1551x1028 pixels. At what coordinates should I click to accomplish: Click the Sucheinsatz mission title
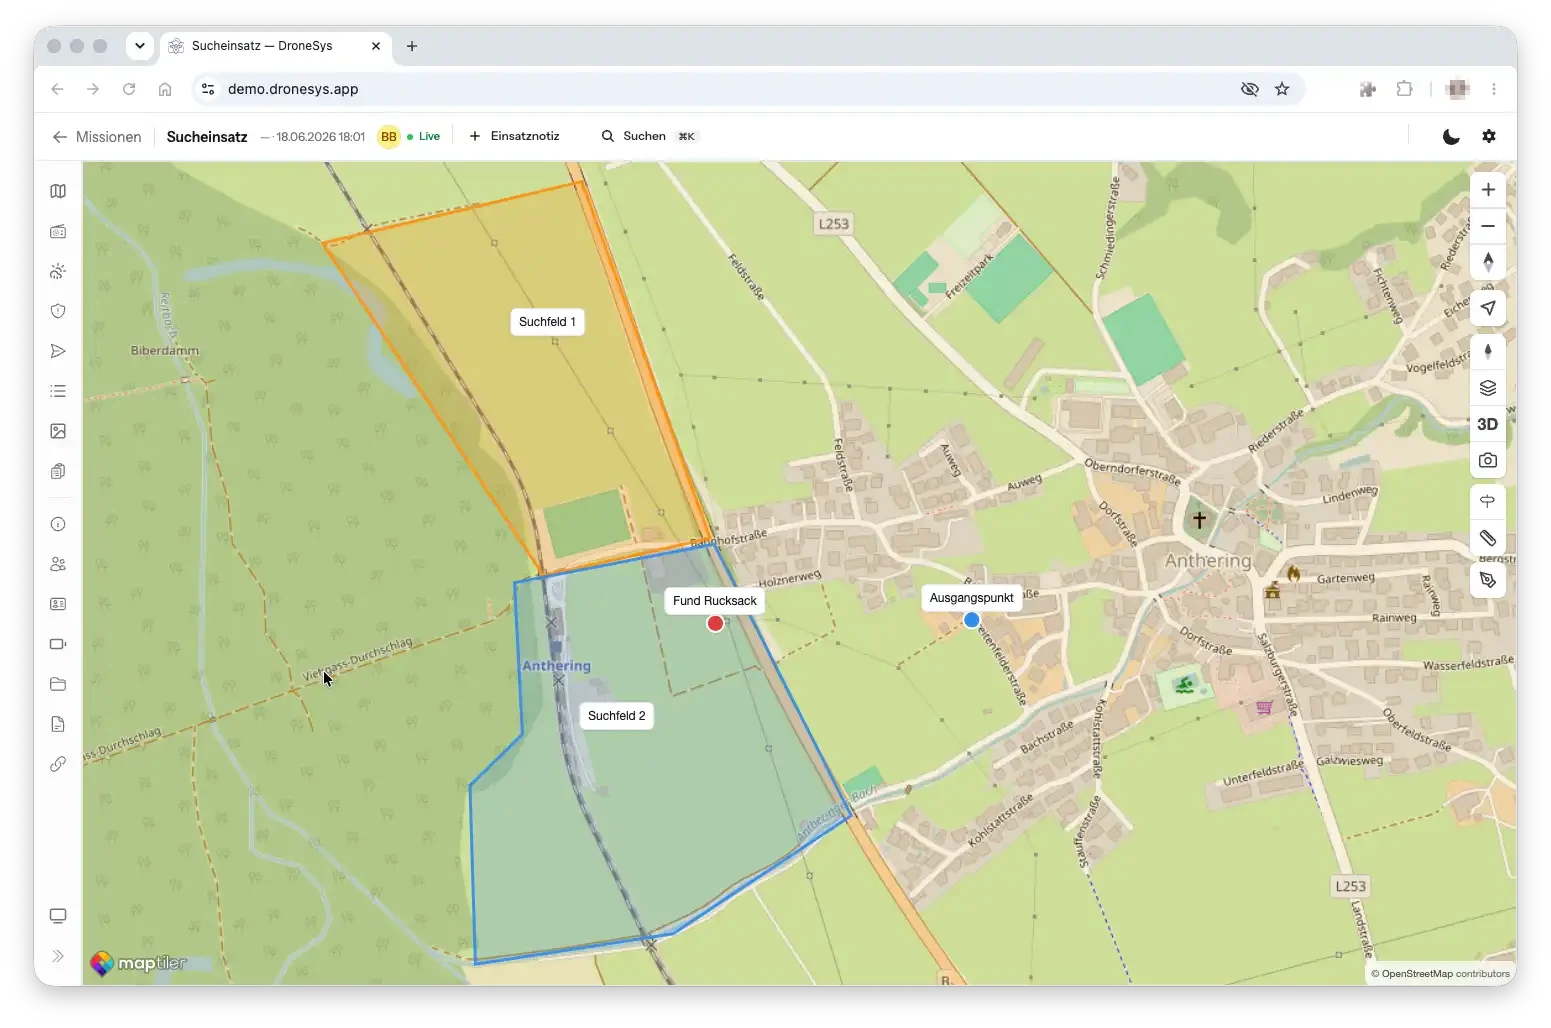(x=207, y=137)
